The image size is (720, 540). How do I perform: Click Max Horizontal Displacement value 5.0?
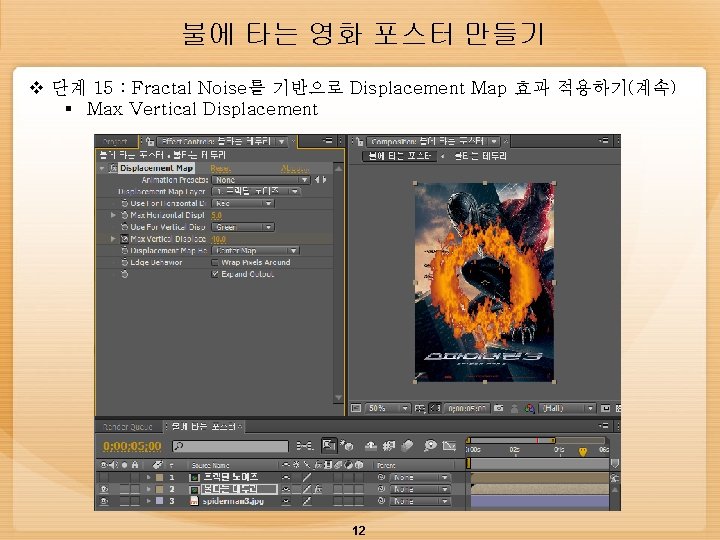pos(216,215)
